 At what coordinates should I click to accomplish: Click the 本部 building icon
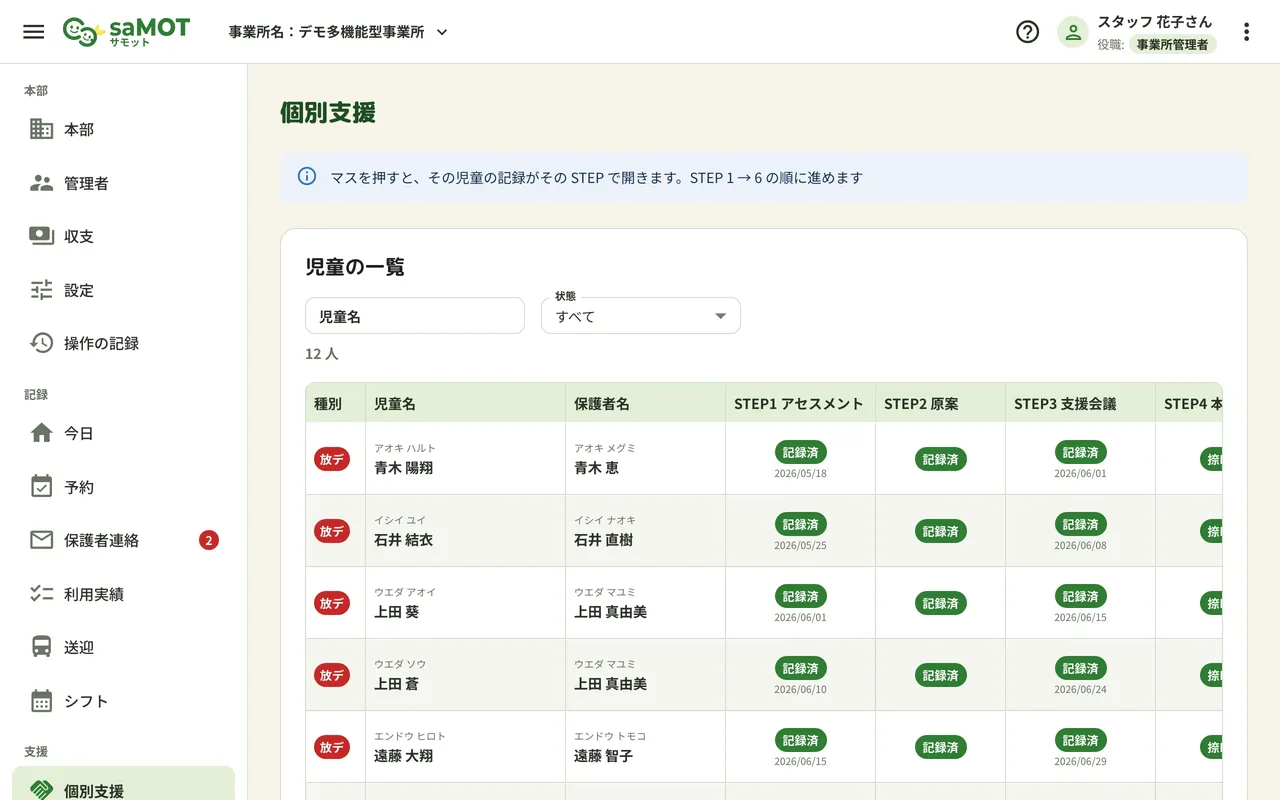pyautogui.click(x=41, y=129)
